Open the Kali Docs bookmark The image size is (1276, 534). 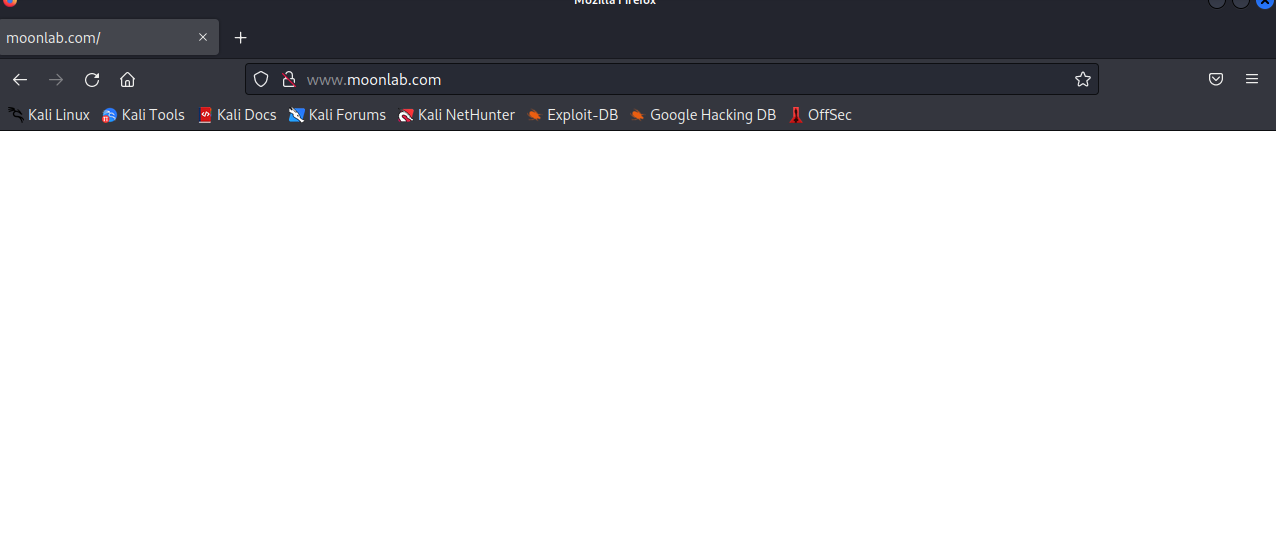coord(237,115)
